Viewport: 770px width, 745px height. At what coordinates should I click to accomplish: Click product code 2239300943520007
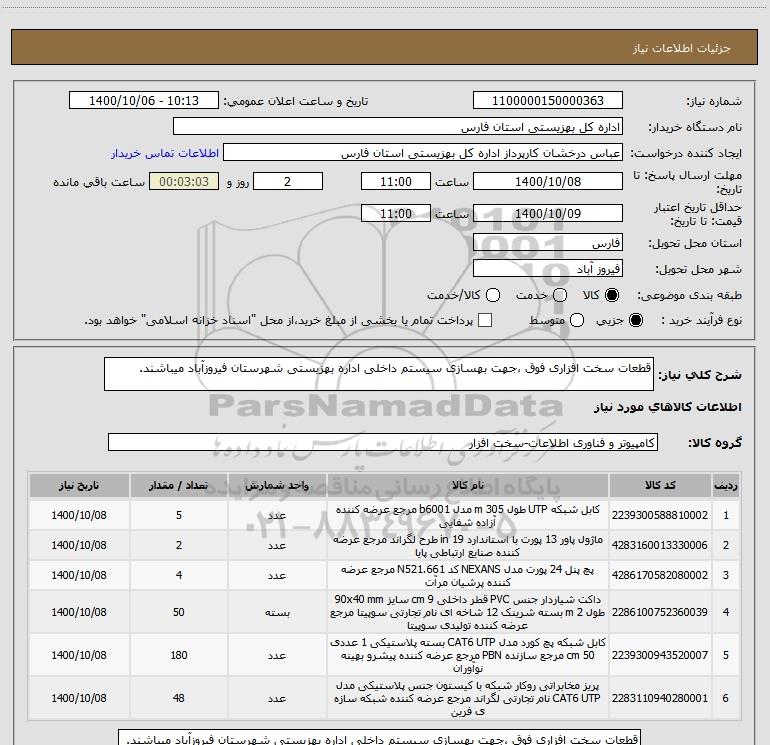click(660, 655)
